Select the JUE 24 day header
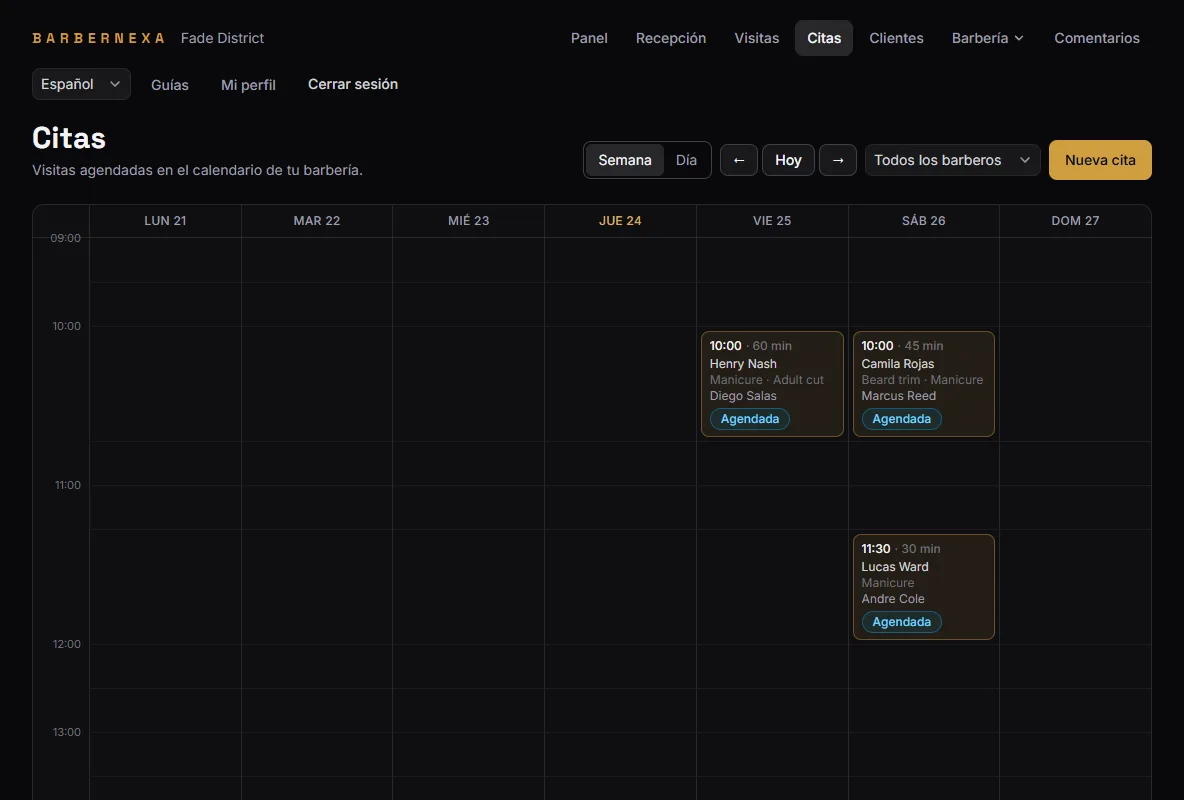Viewport: 1184px width, 800px height. coord(620,221)
